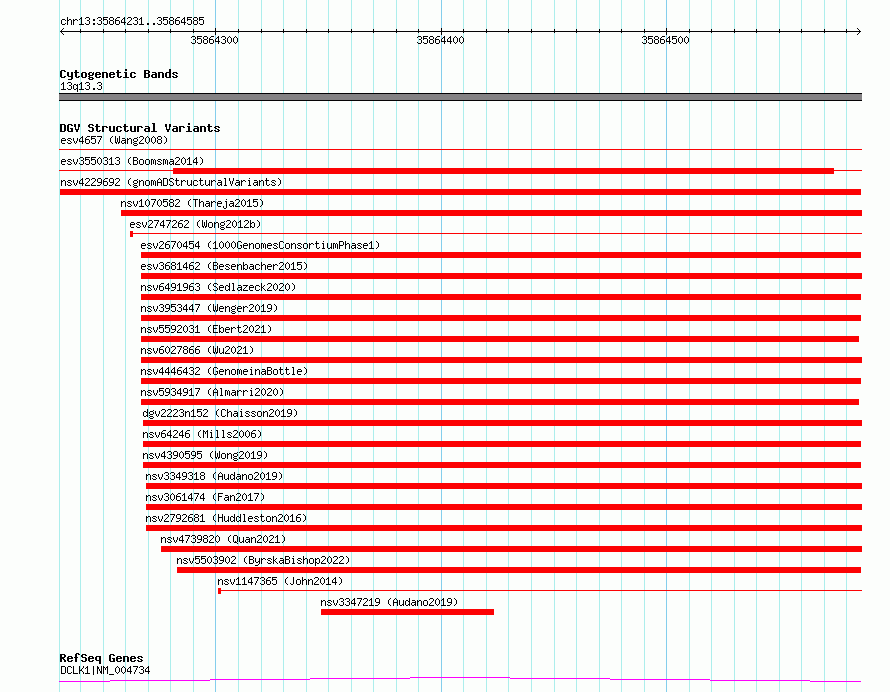The image size is (890, 692).
Task: Click the magenta DCLK1 gene line
Action: click(460, 679)
